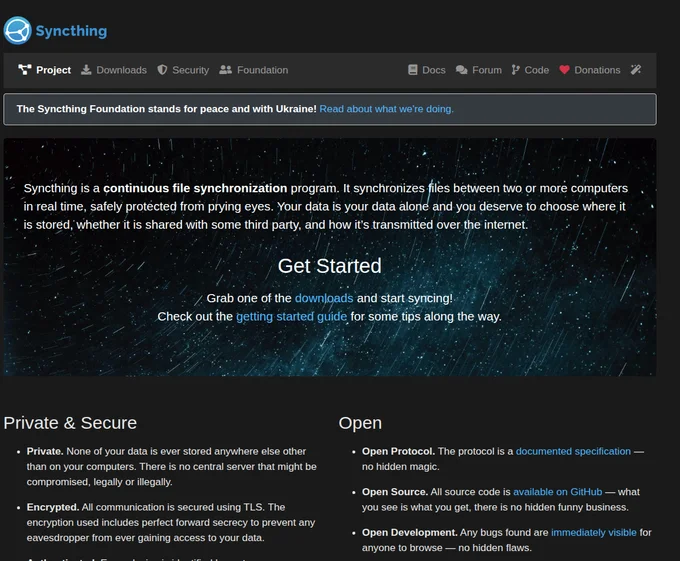Open the Foundation nav item

point(262,70)
